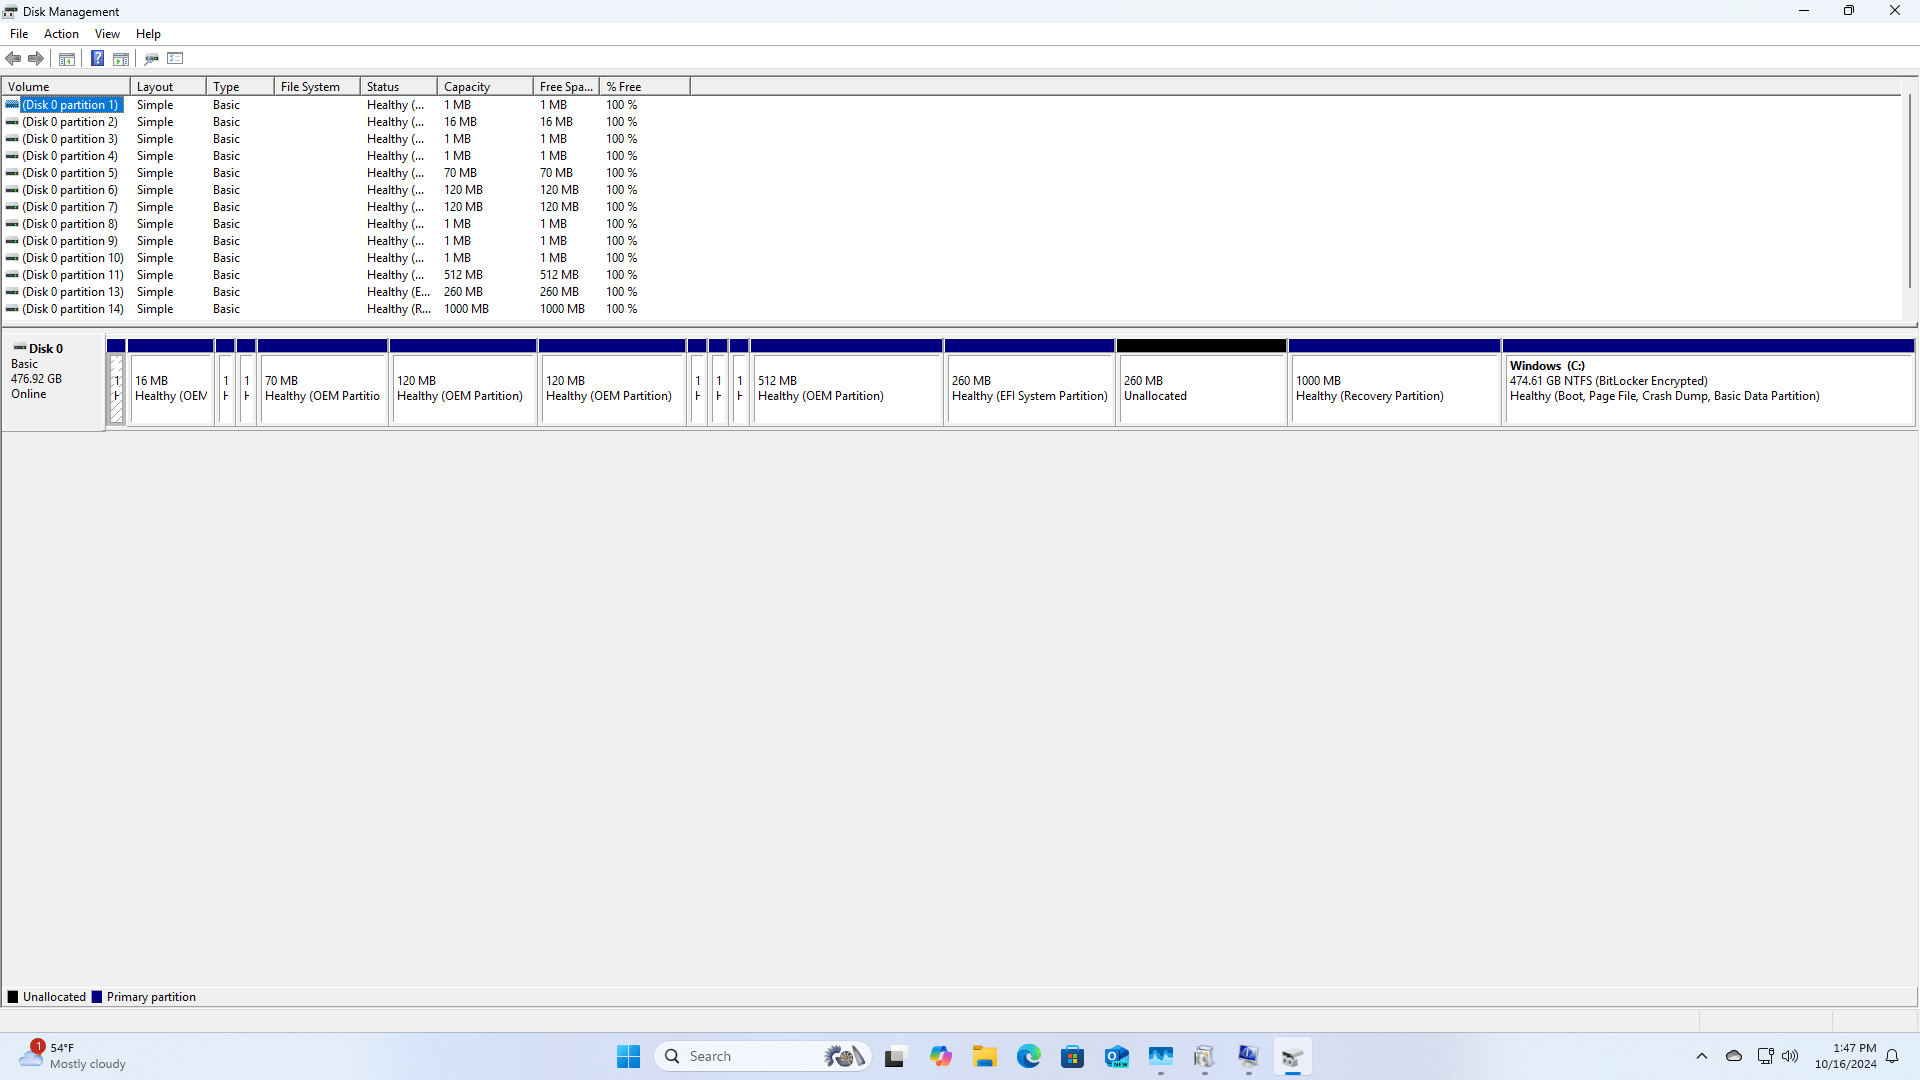
Task: Select Disk 0 partition 5 row
Action: (70, 173)
